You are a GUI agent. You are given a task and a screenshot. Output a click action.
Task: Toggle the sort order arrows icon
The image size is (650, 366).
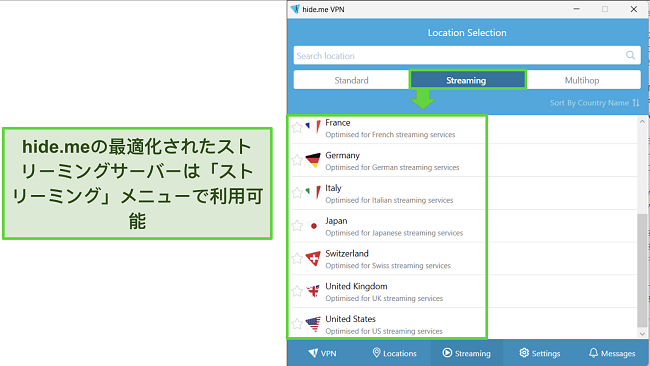click(x=636, y=103)
